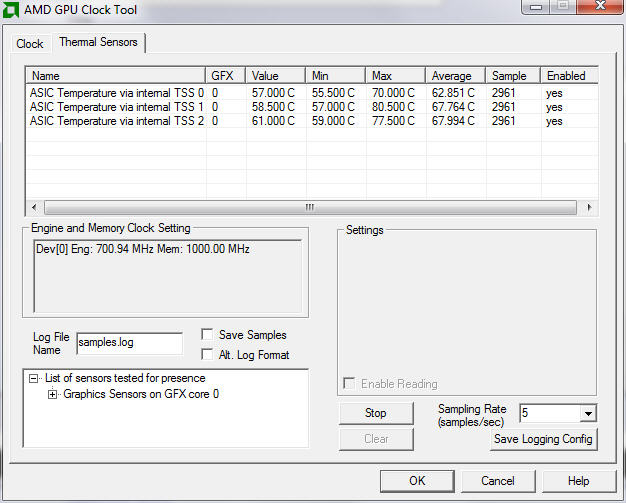Select Graphics Sensors on GFX core 0 node
The height and width of the screenshot is (503, 626).
[141, 394]
